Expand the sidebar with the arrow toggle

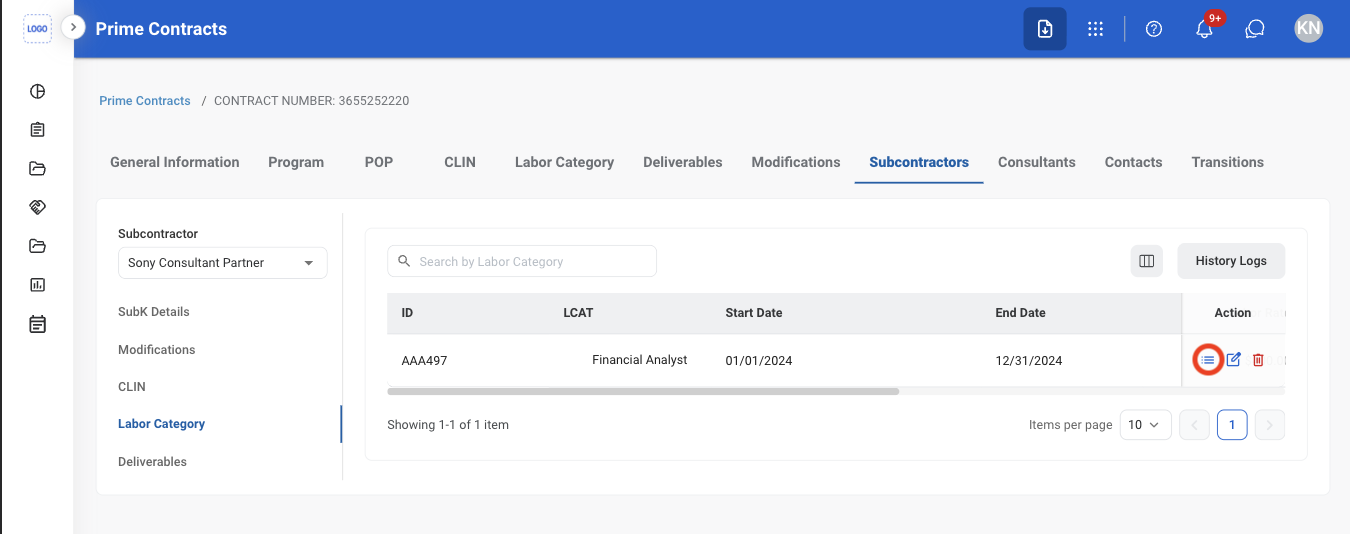[73, 27]
